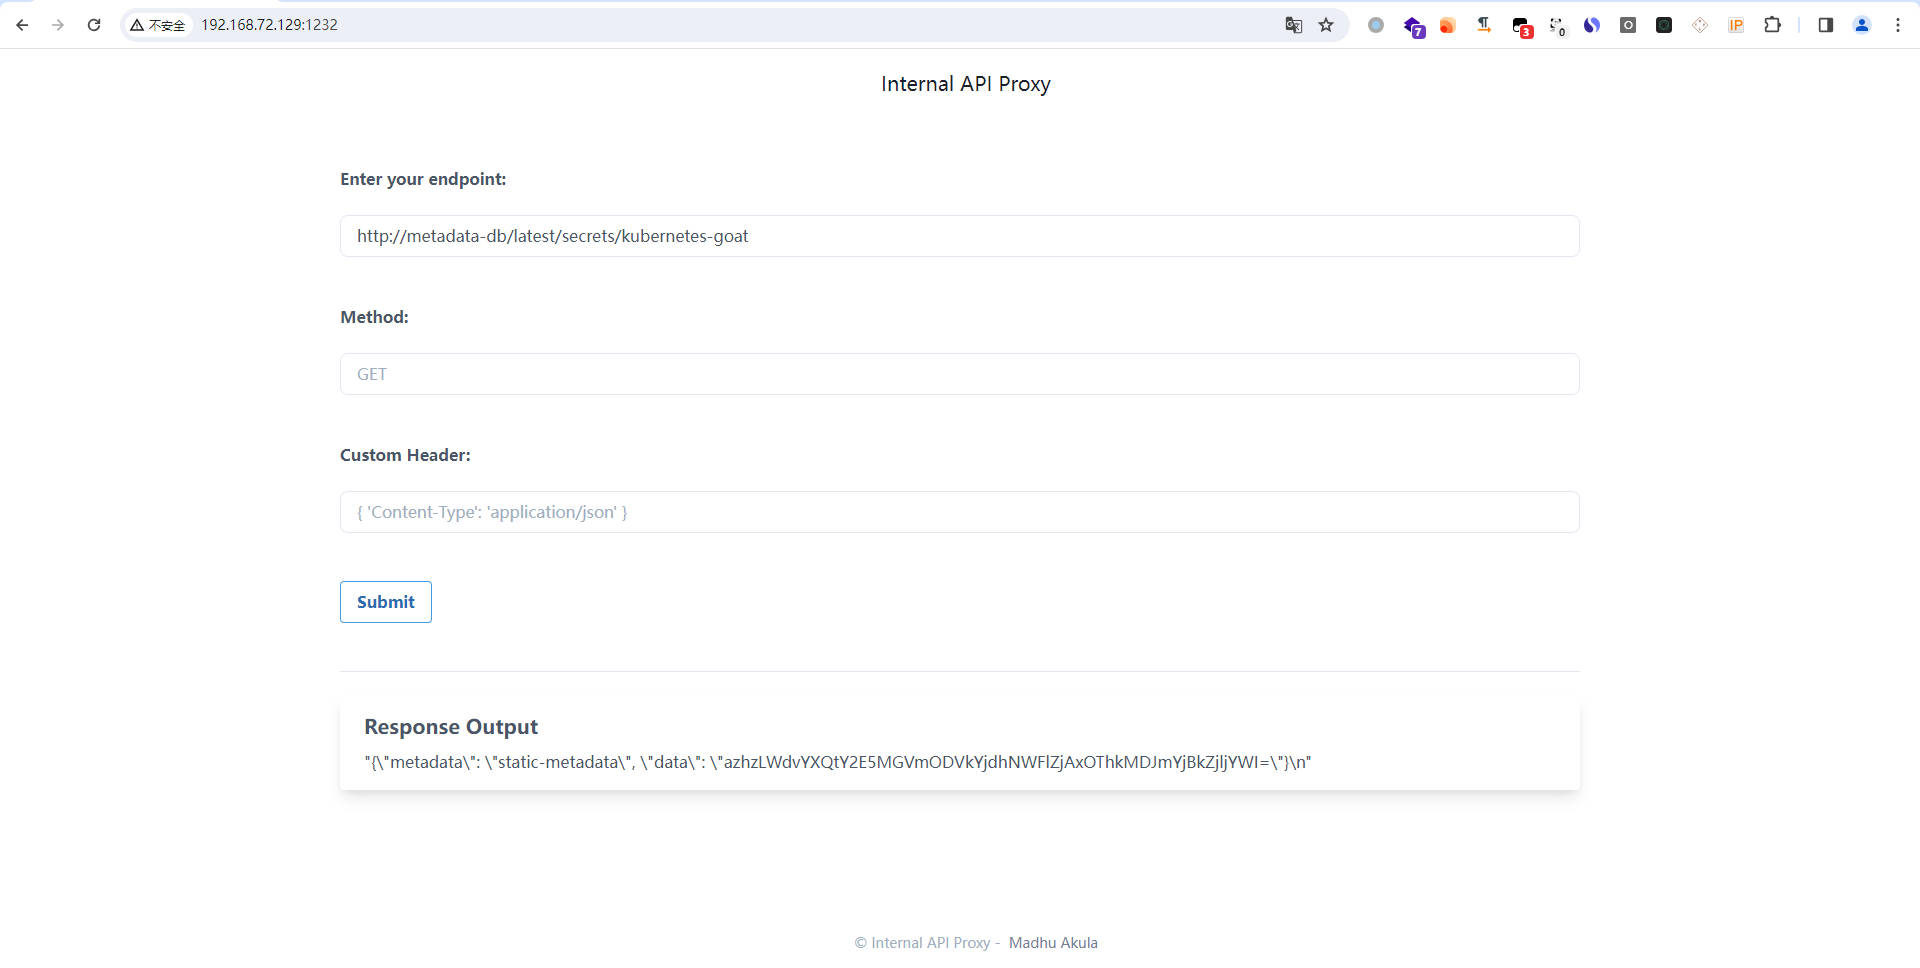The height and width of the screenshot is (968, 1920).
Task: Open the orange-red extension icon
Action: pos(1447,25)
